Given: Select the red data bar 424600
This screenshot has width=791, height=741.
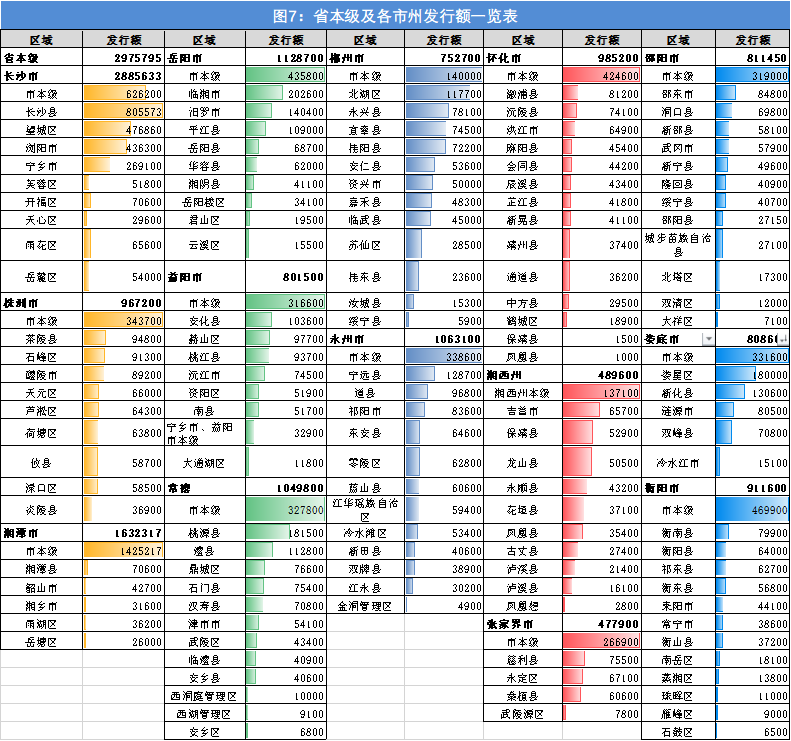Looking at the screenshot, I should (x=601, y=75).
